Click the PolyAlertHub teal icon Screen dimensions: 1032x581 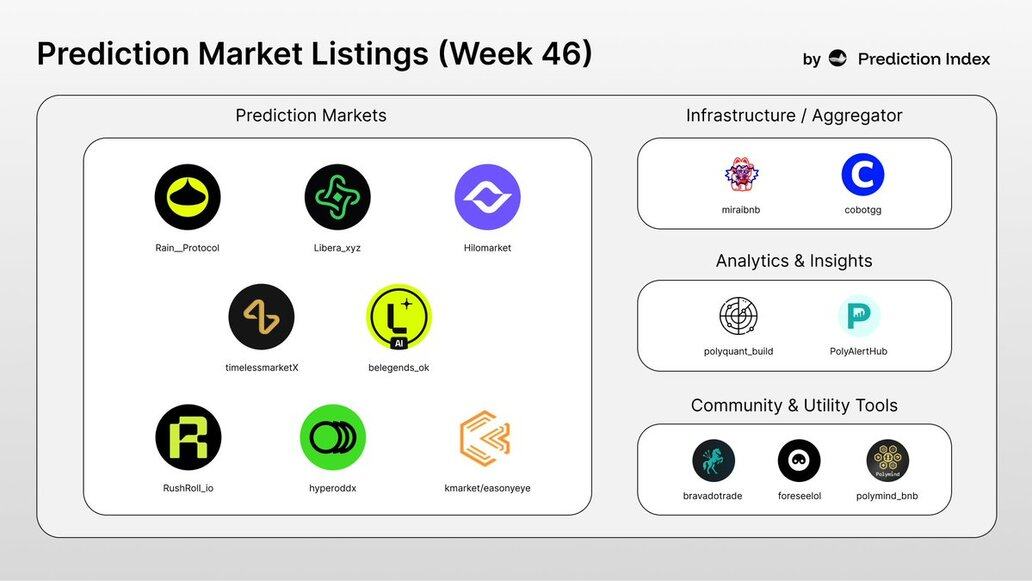pyautogui.click(x=859, y=316)
